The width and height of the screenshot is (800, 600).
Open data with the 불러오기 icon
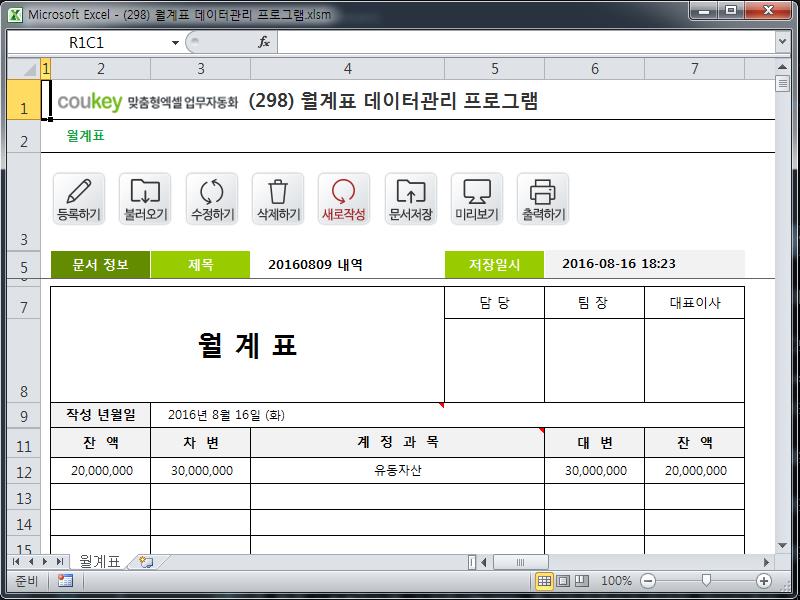[145, 198]
